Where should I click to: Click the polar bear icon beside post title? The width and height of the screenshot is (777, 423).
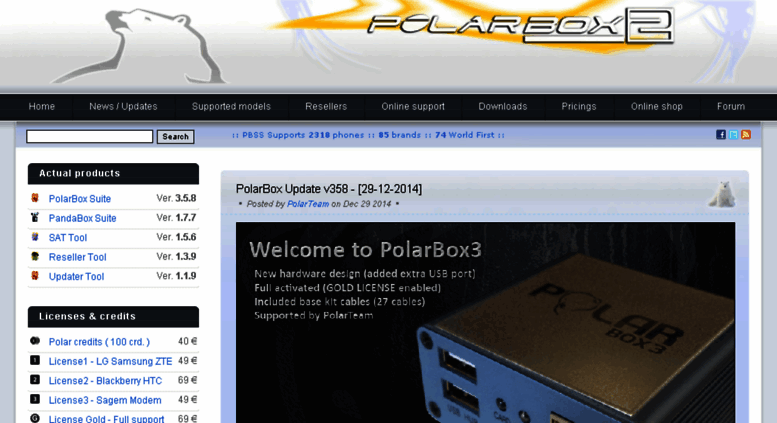(722, 194)
